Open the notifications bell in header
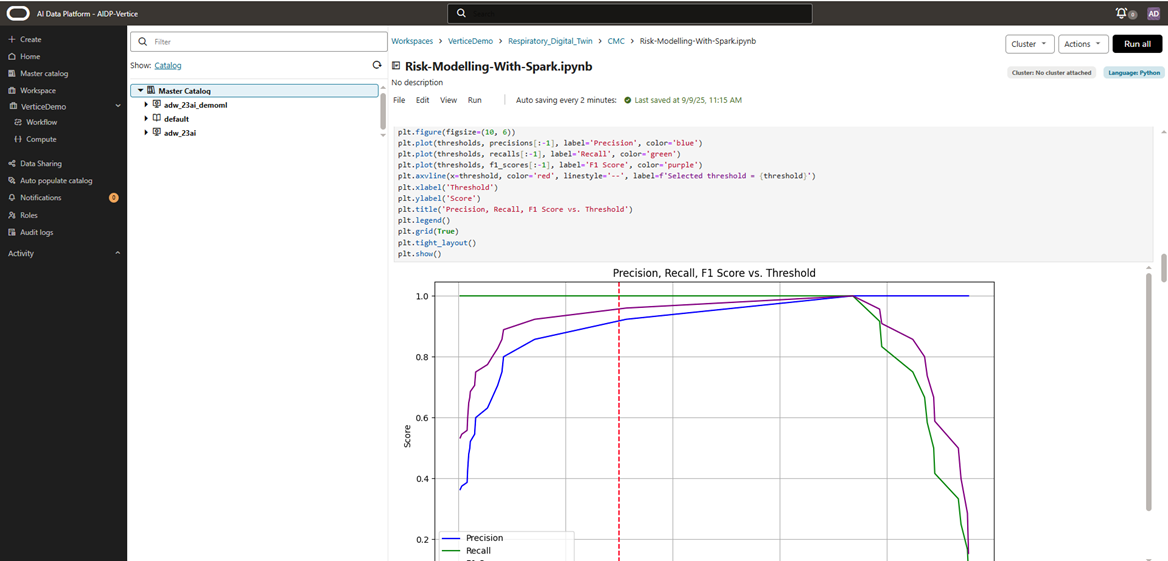The image size is (1168, 561). point(1121,13)
